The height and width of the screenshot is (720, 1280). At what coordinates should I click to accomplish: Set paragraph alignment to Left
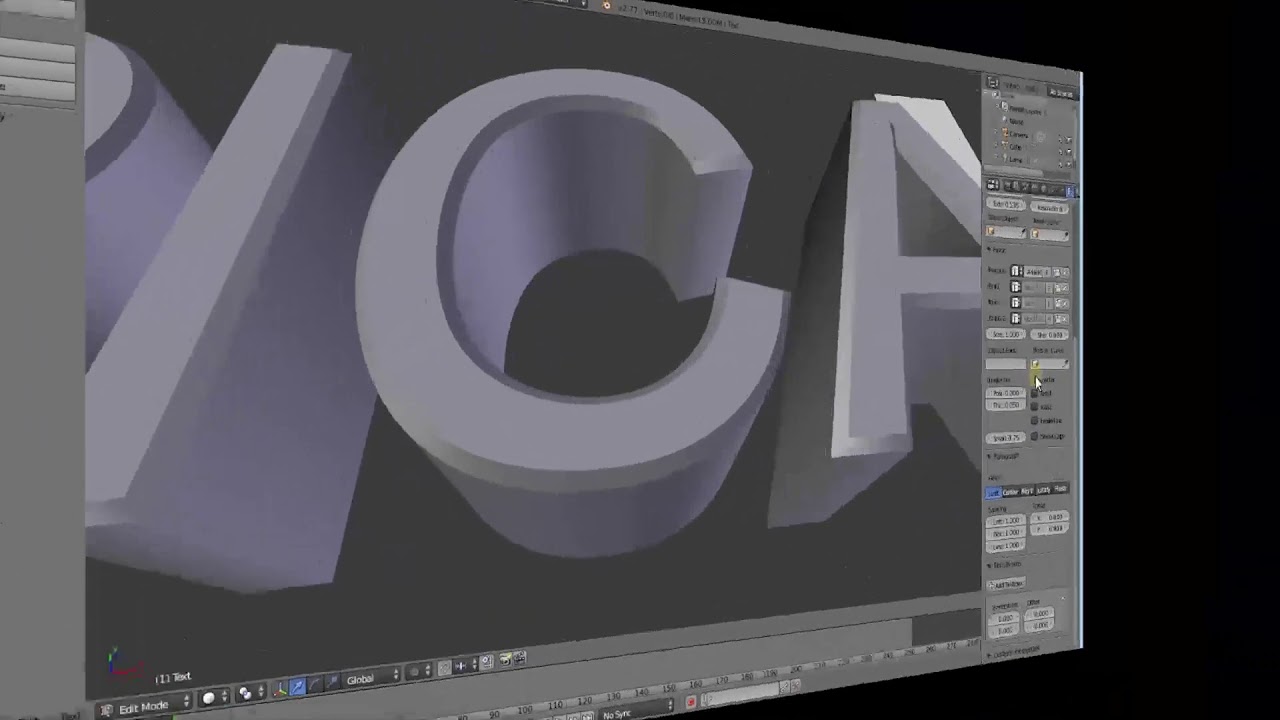[993, 492]
